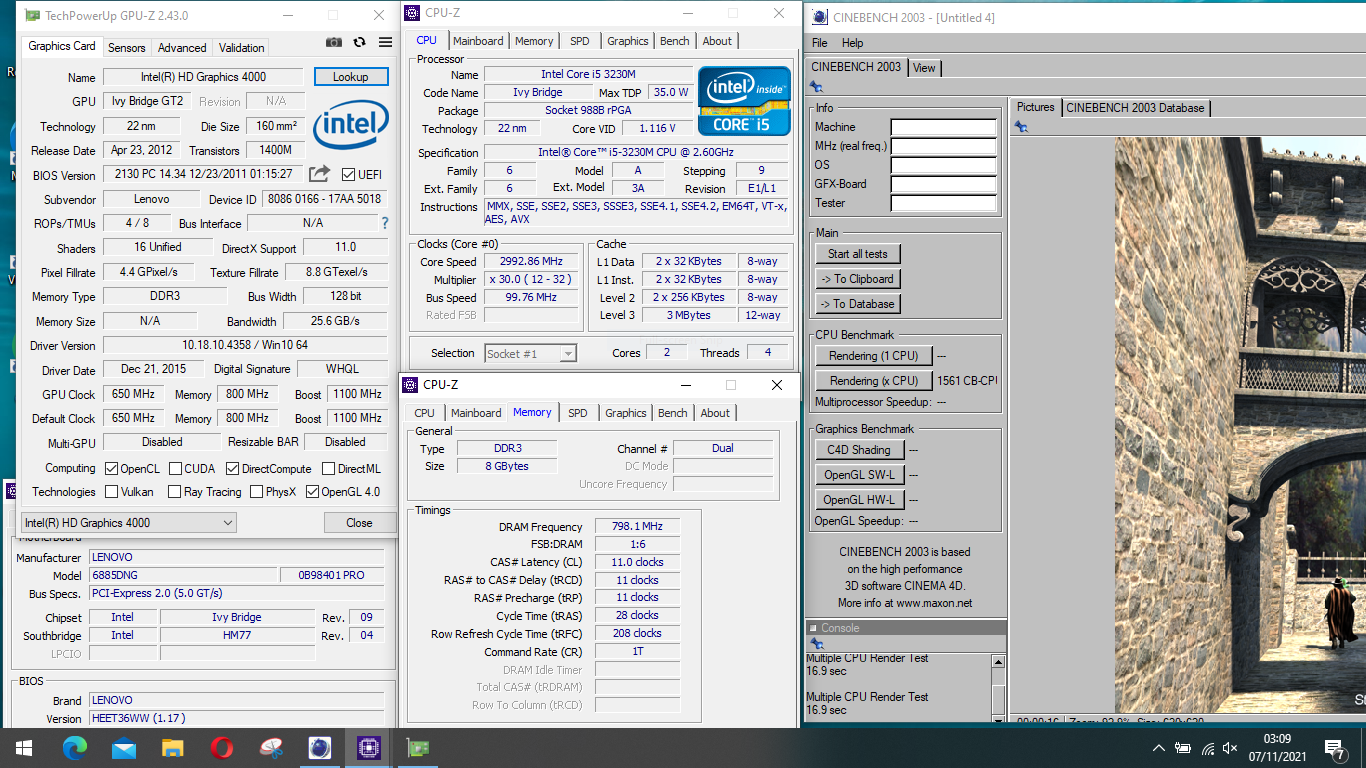
Task: Click the battery power tray icon
Action: [x=1183, y=748]
